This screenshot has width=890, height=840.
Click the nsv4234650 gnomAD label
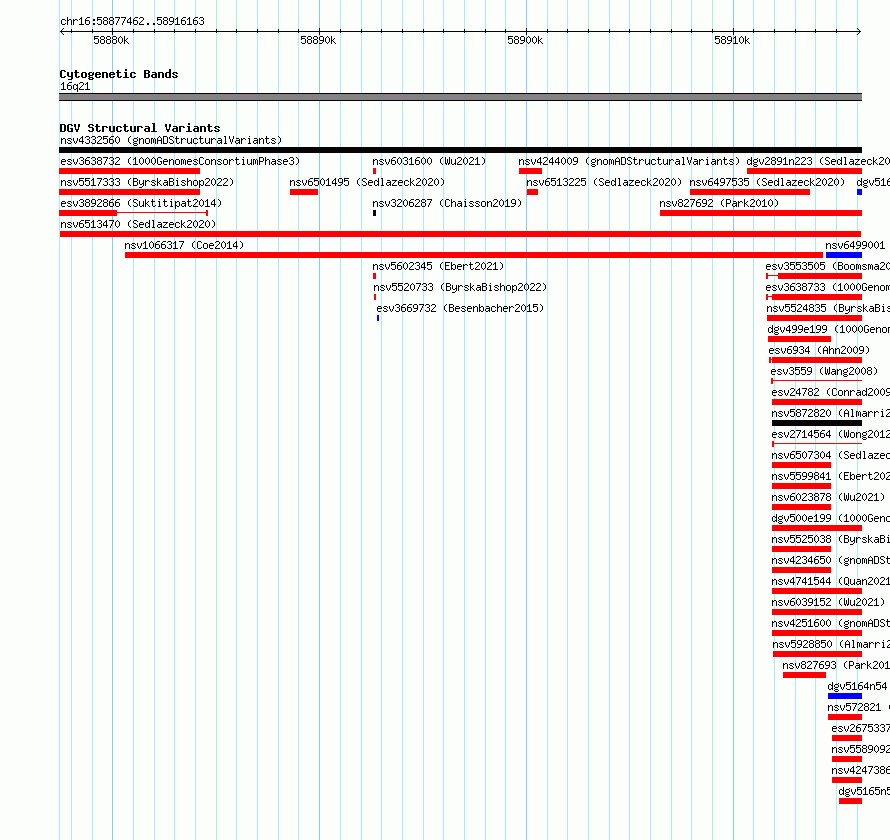[x=830, y=560]
